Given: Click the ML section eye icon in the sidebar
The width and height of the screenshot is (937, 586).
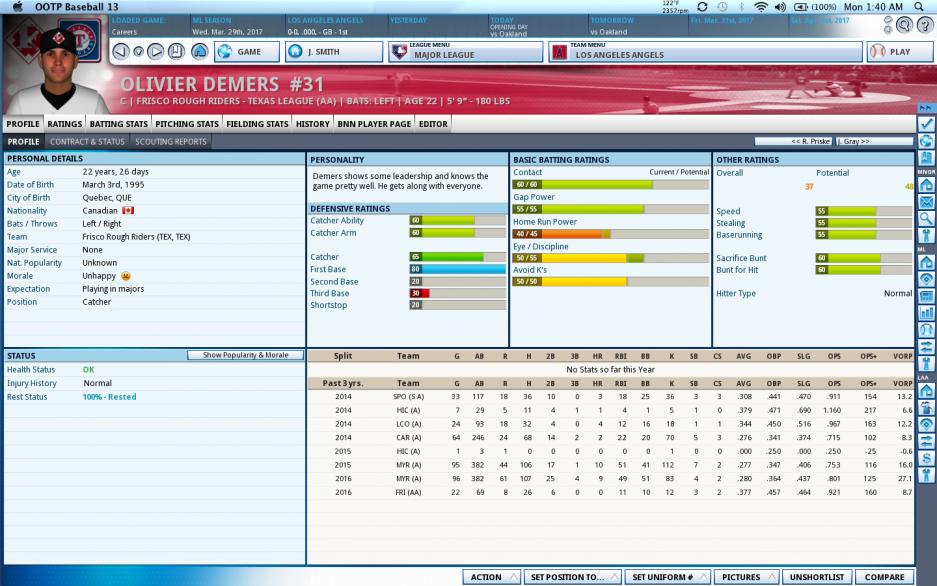Looking at the screenshot, I should [x=926, y=279].
